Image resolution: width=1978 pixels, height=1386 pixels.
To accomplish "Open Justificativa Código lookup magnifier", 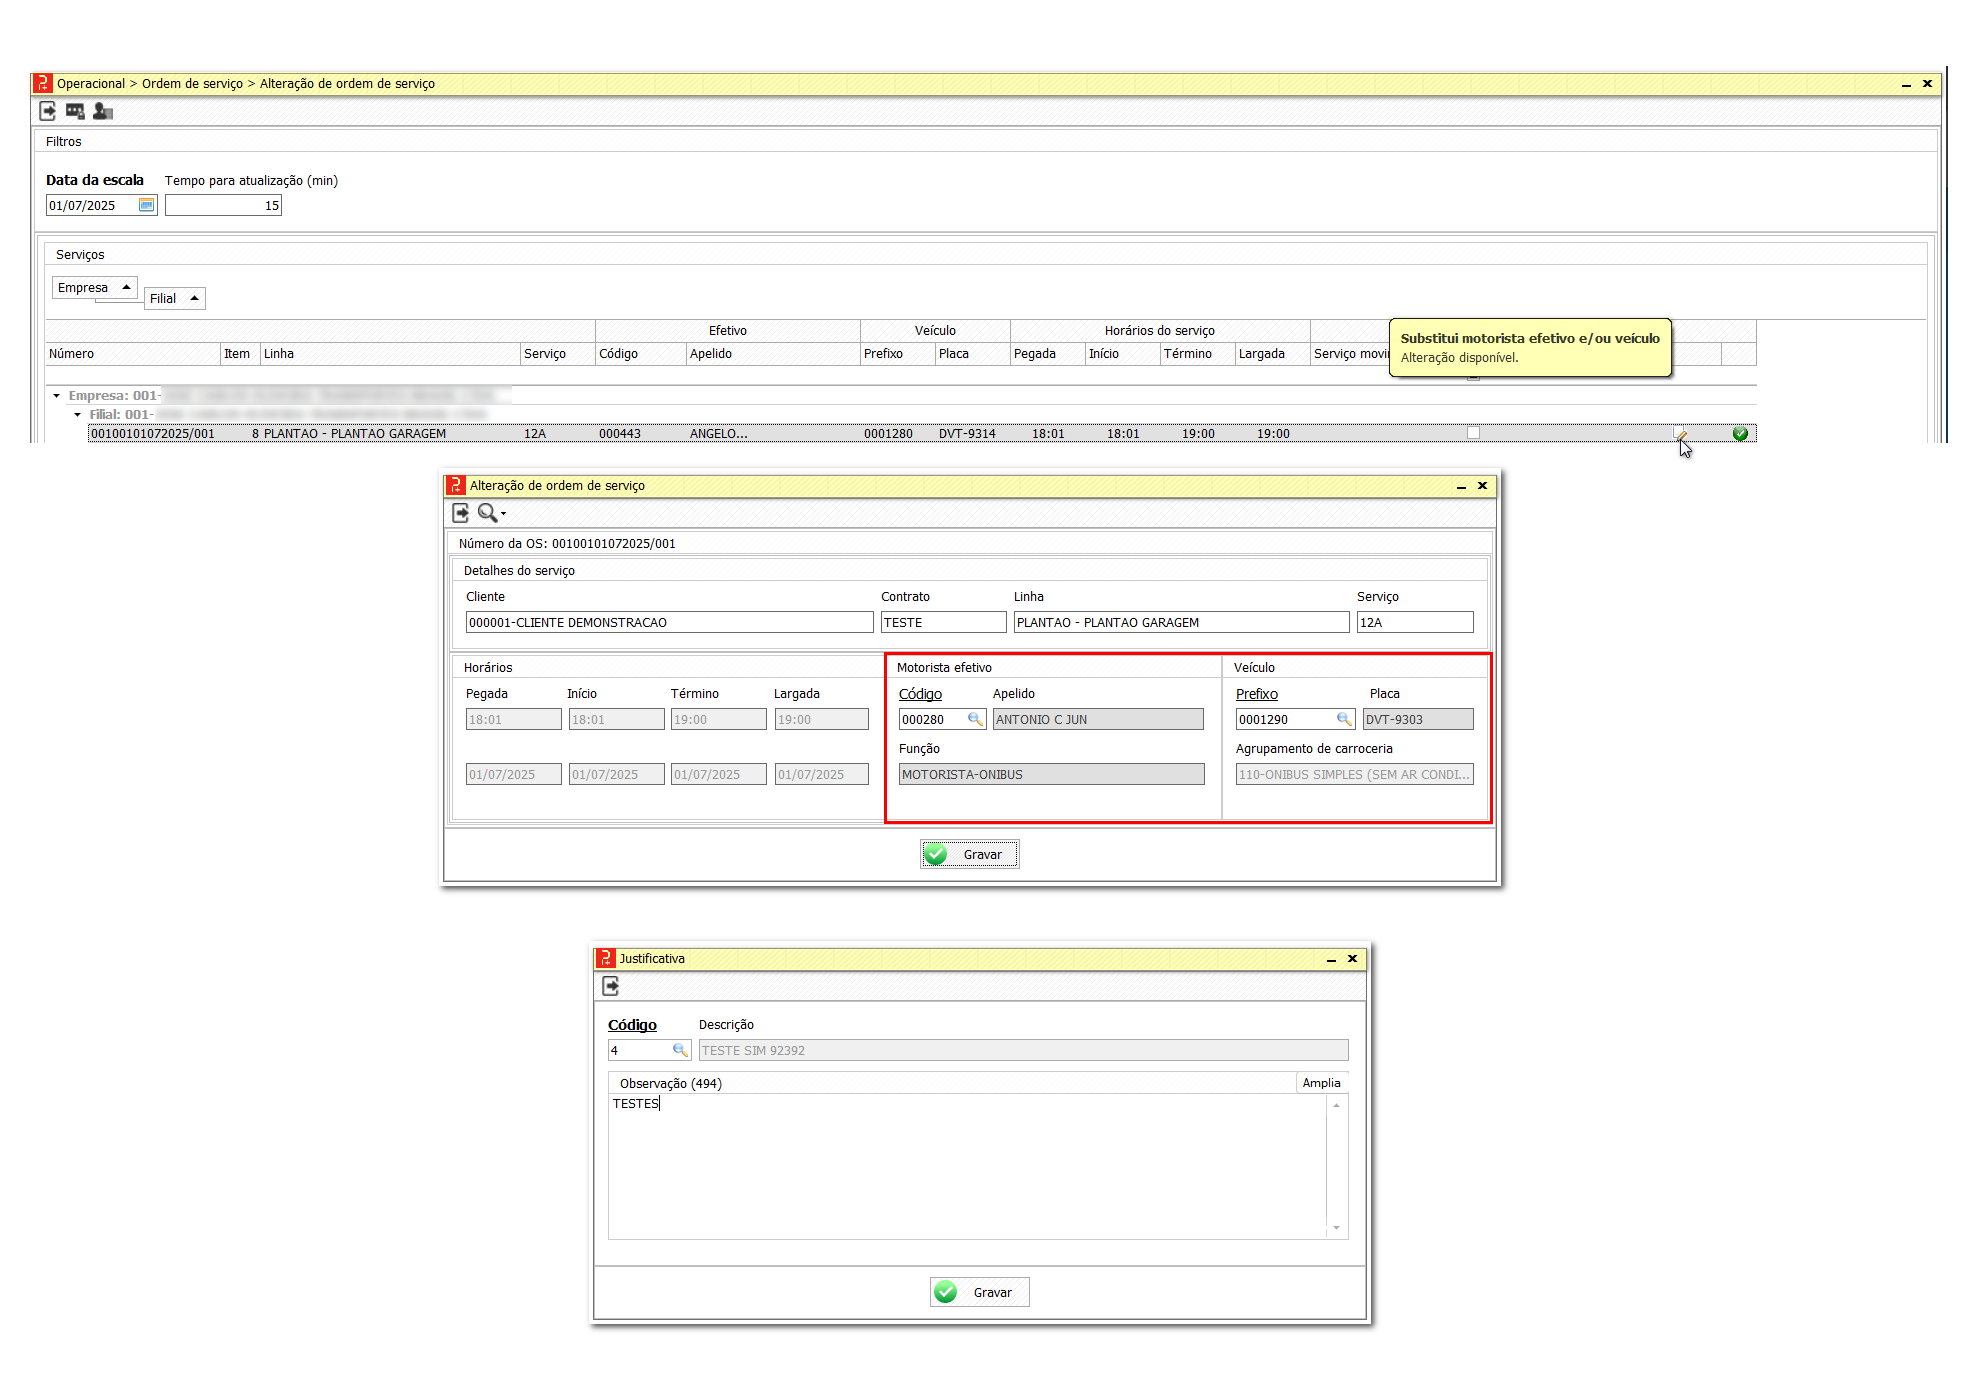I will click(680, 1050).
